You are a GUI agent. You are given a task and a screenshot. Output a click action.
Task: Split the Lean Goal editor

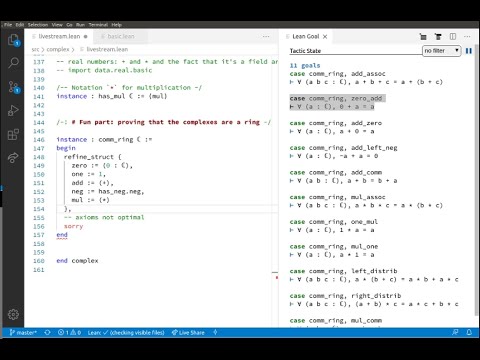pyautogui.click(x=453, y=37)
